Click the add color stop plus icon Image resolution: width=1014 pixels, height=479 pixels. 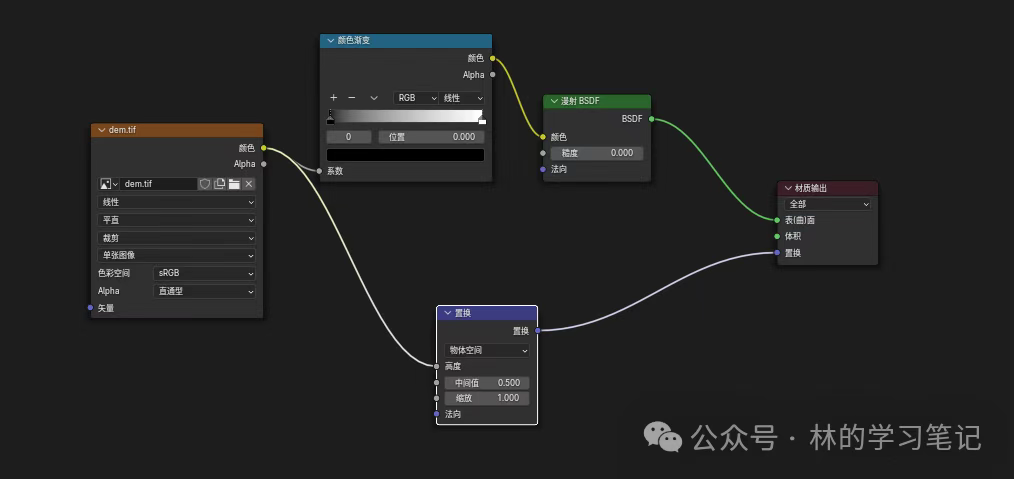coord(334,98)
